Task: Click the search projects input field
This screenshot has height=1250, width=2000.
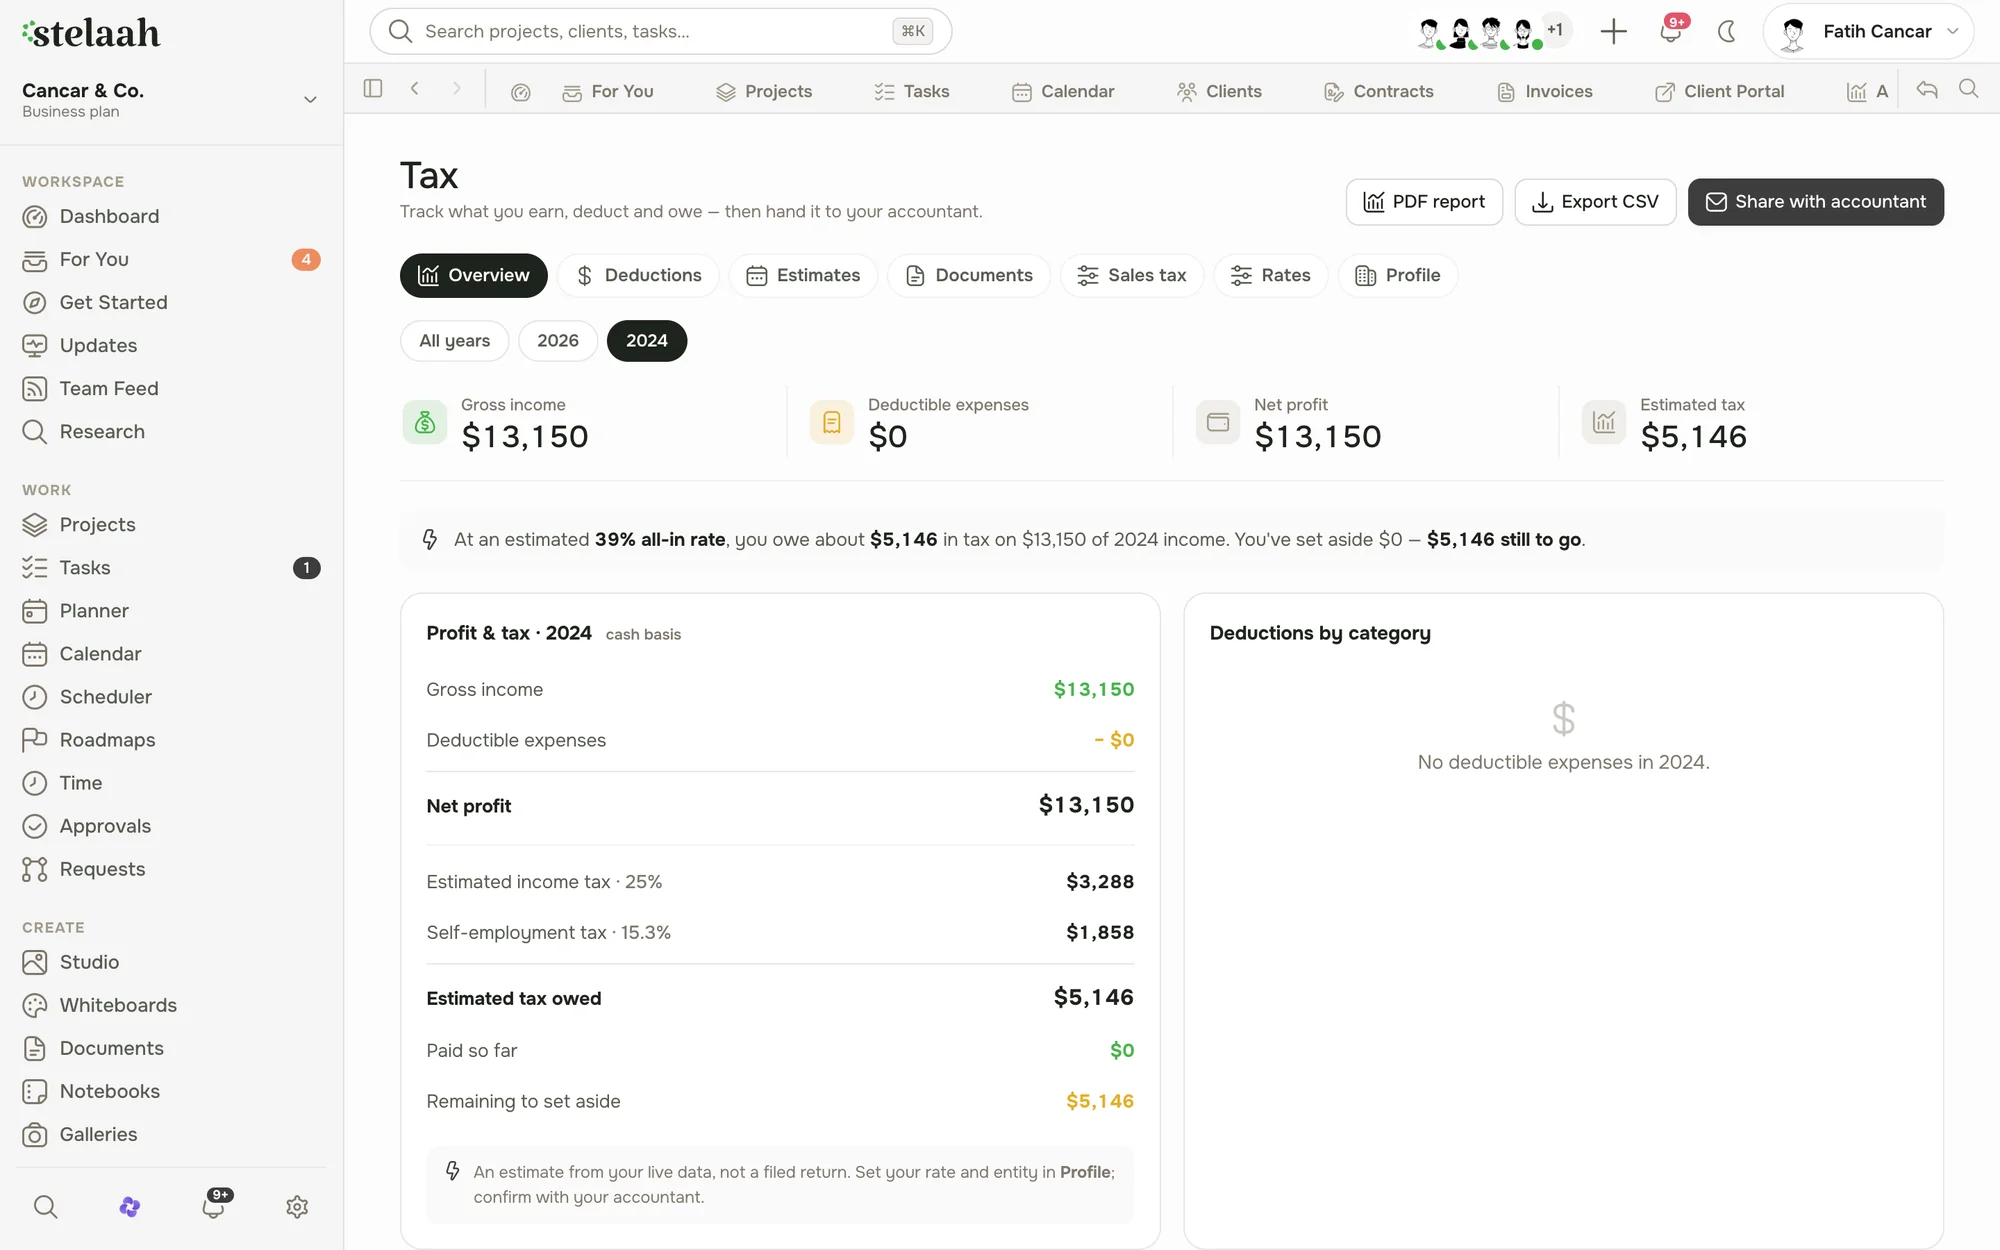Action: 660,31
